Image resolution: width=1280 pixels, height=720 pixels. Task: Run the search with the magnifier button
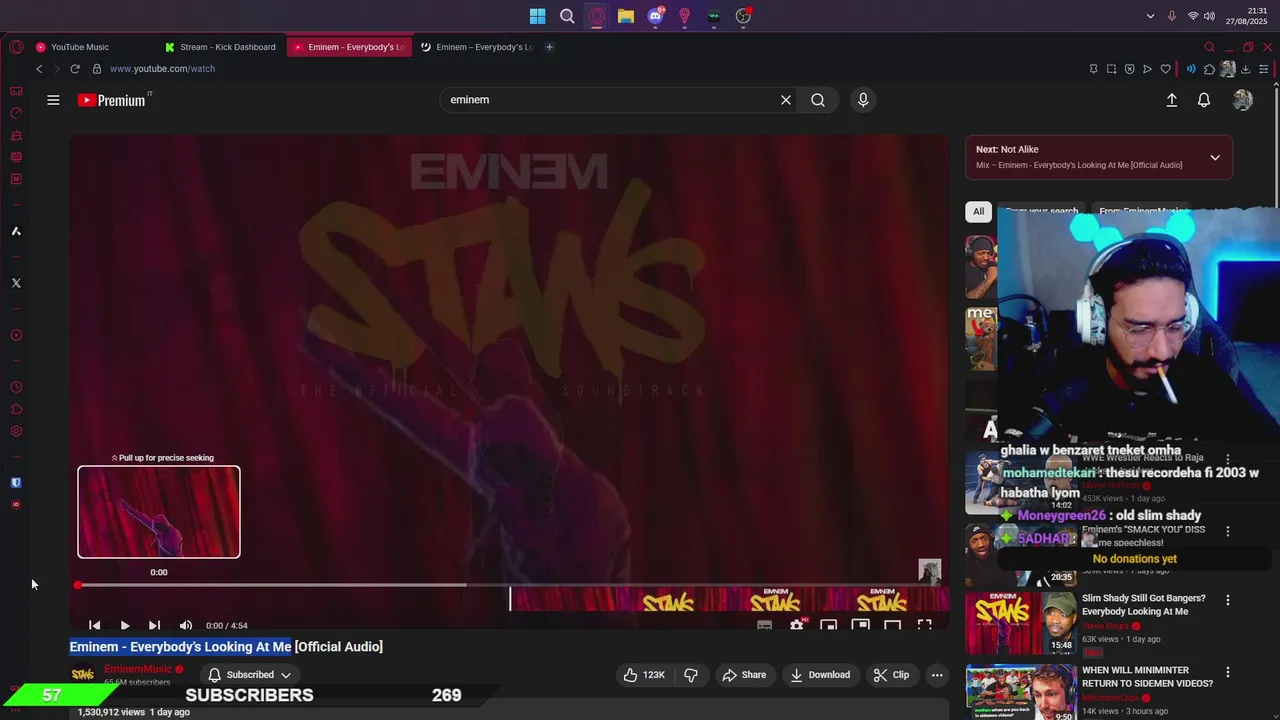[x=818, y=100]
